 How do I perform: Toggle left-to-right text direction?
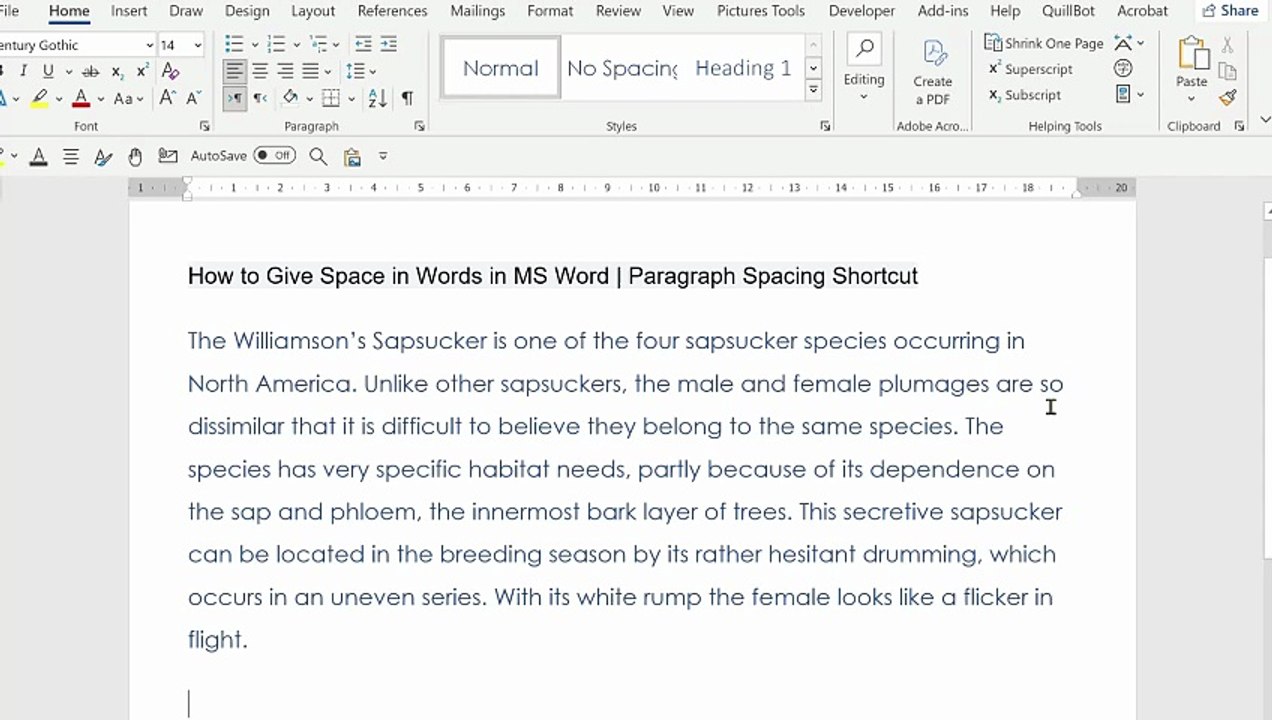click(234, 98)
